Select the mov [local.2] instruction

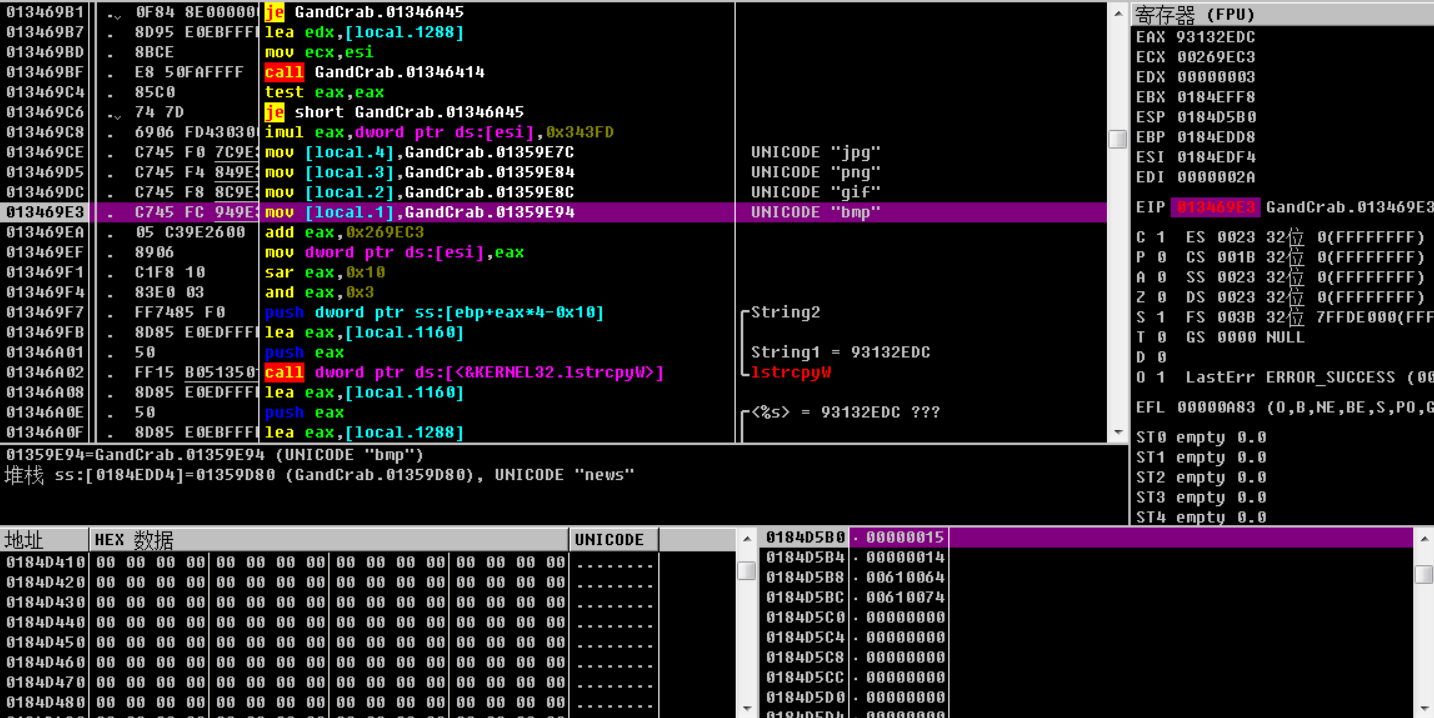coord(420,192)
